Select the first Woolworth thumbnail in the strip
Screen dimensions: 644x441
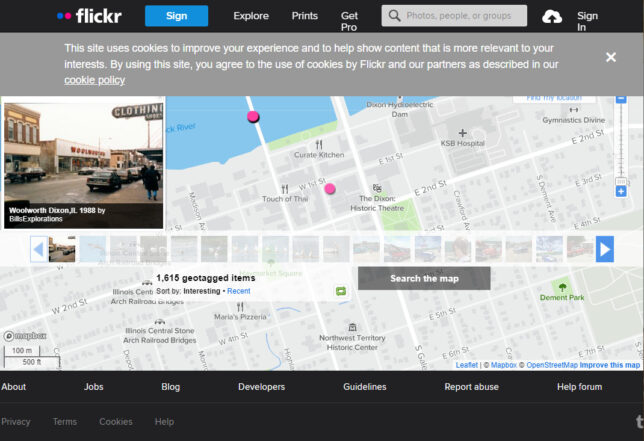[62, 249]
